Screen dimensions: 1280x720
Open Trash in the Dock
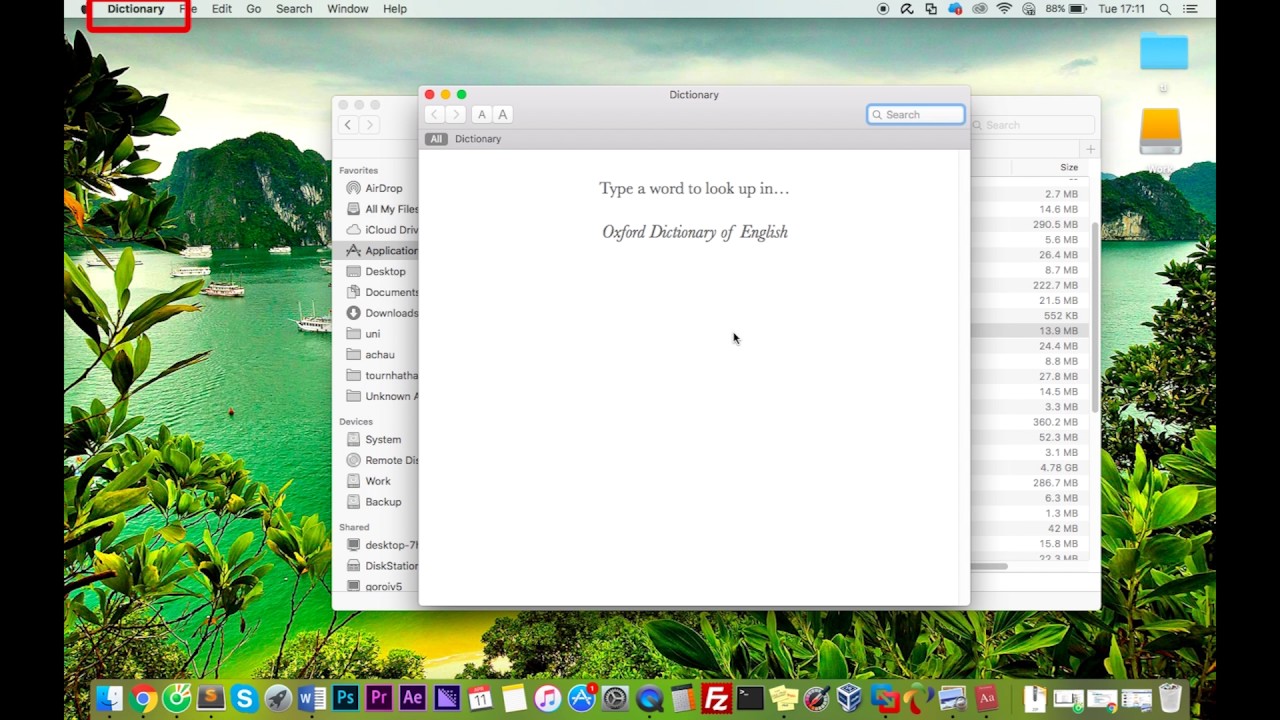[x=1170, y=698]
